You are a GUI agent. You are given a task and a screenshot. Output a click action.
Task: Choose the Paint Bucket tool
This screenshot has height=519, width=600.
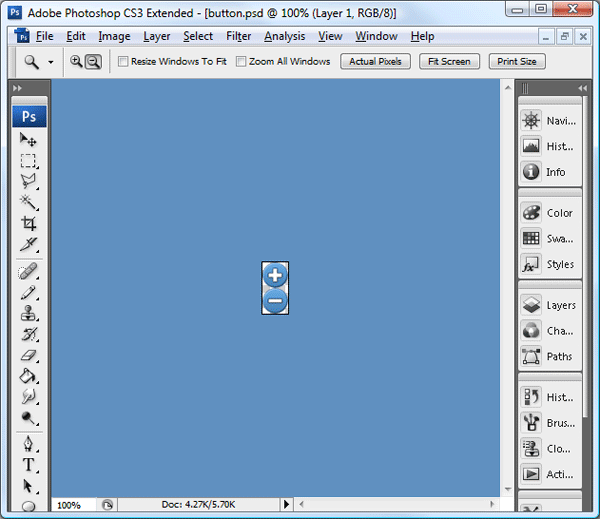(x=29, y=376)
